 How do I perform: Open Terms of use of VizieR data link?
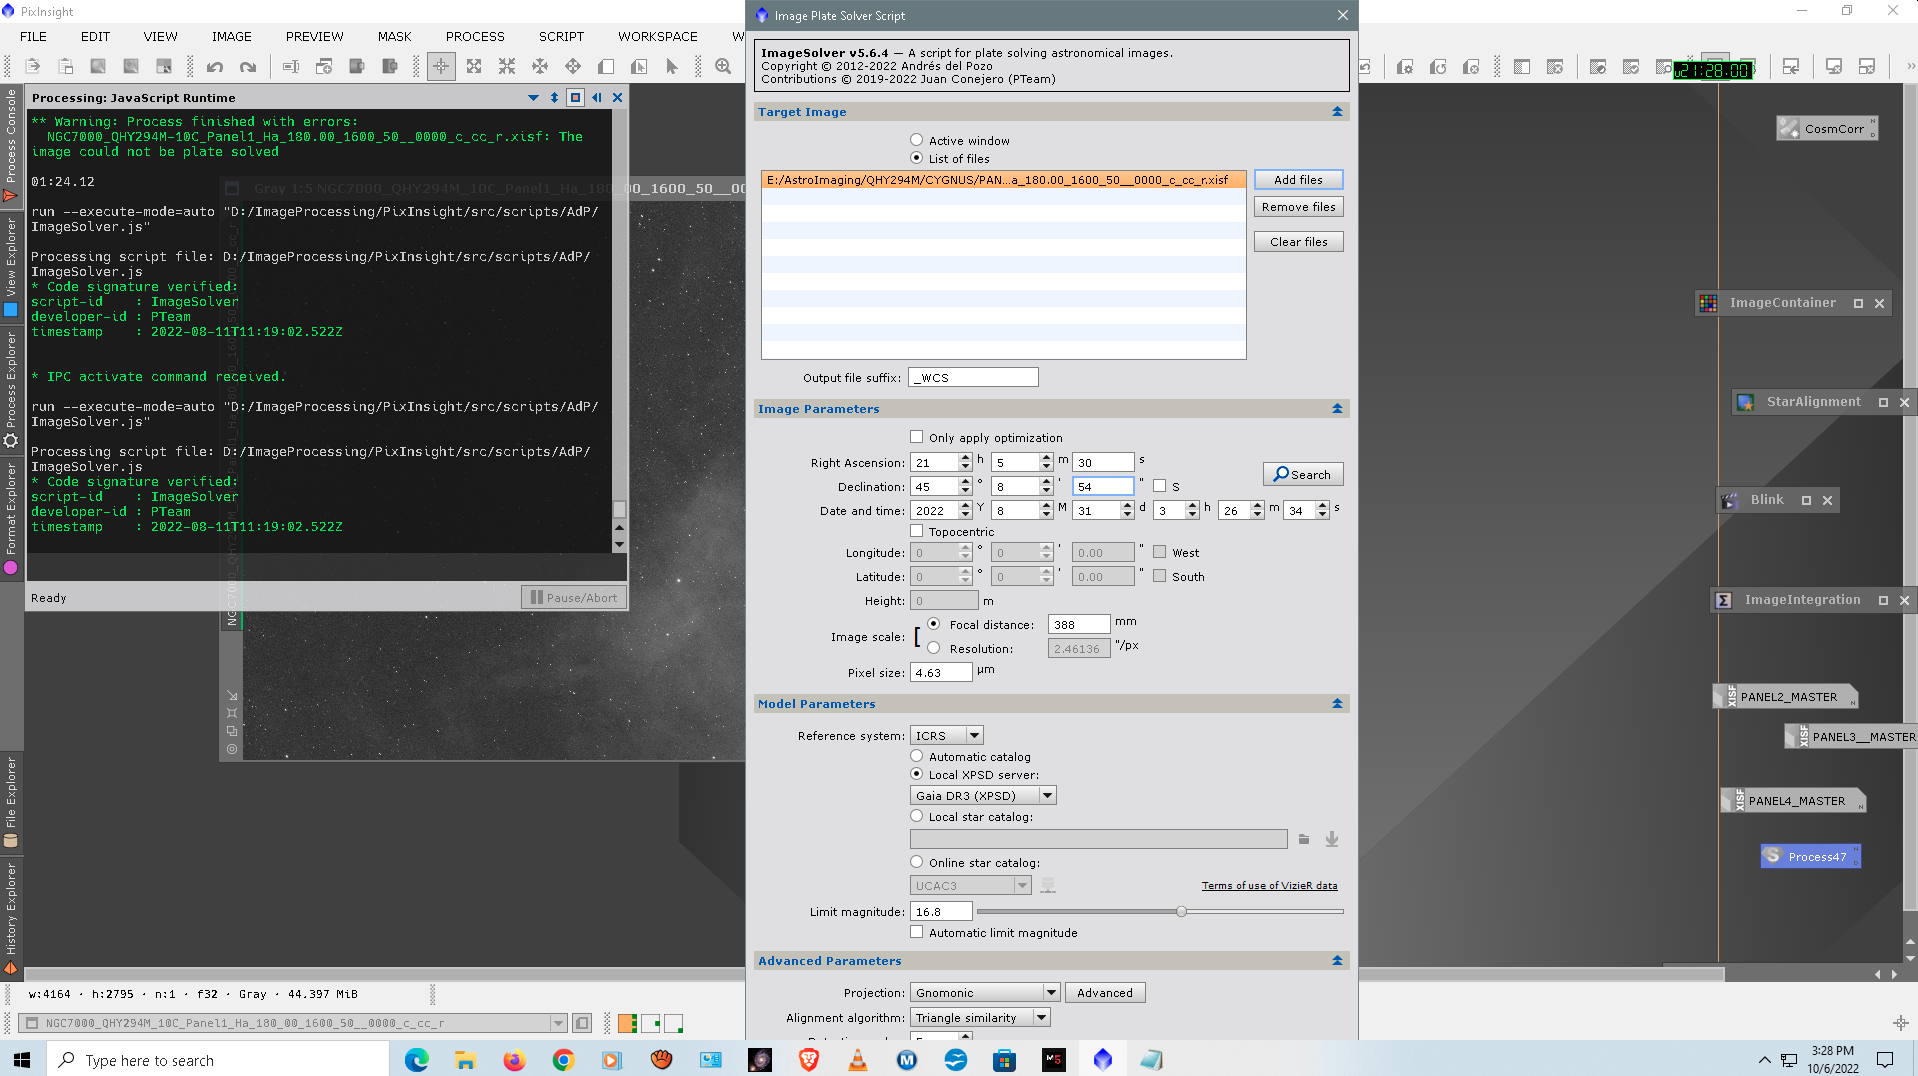pos(1269,885)
